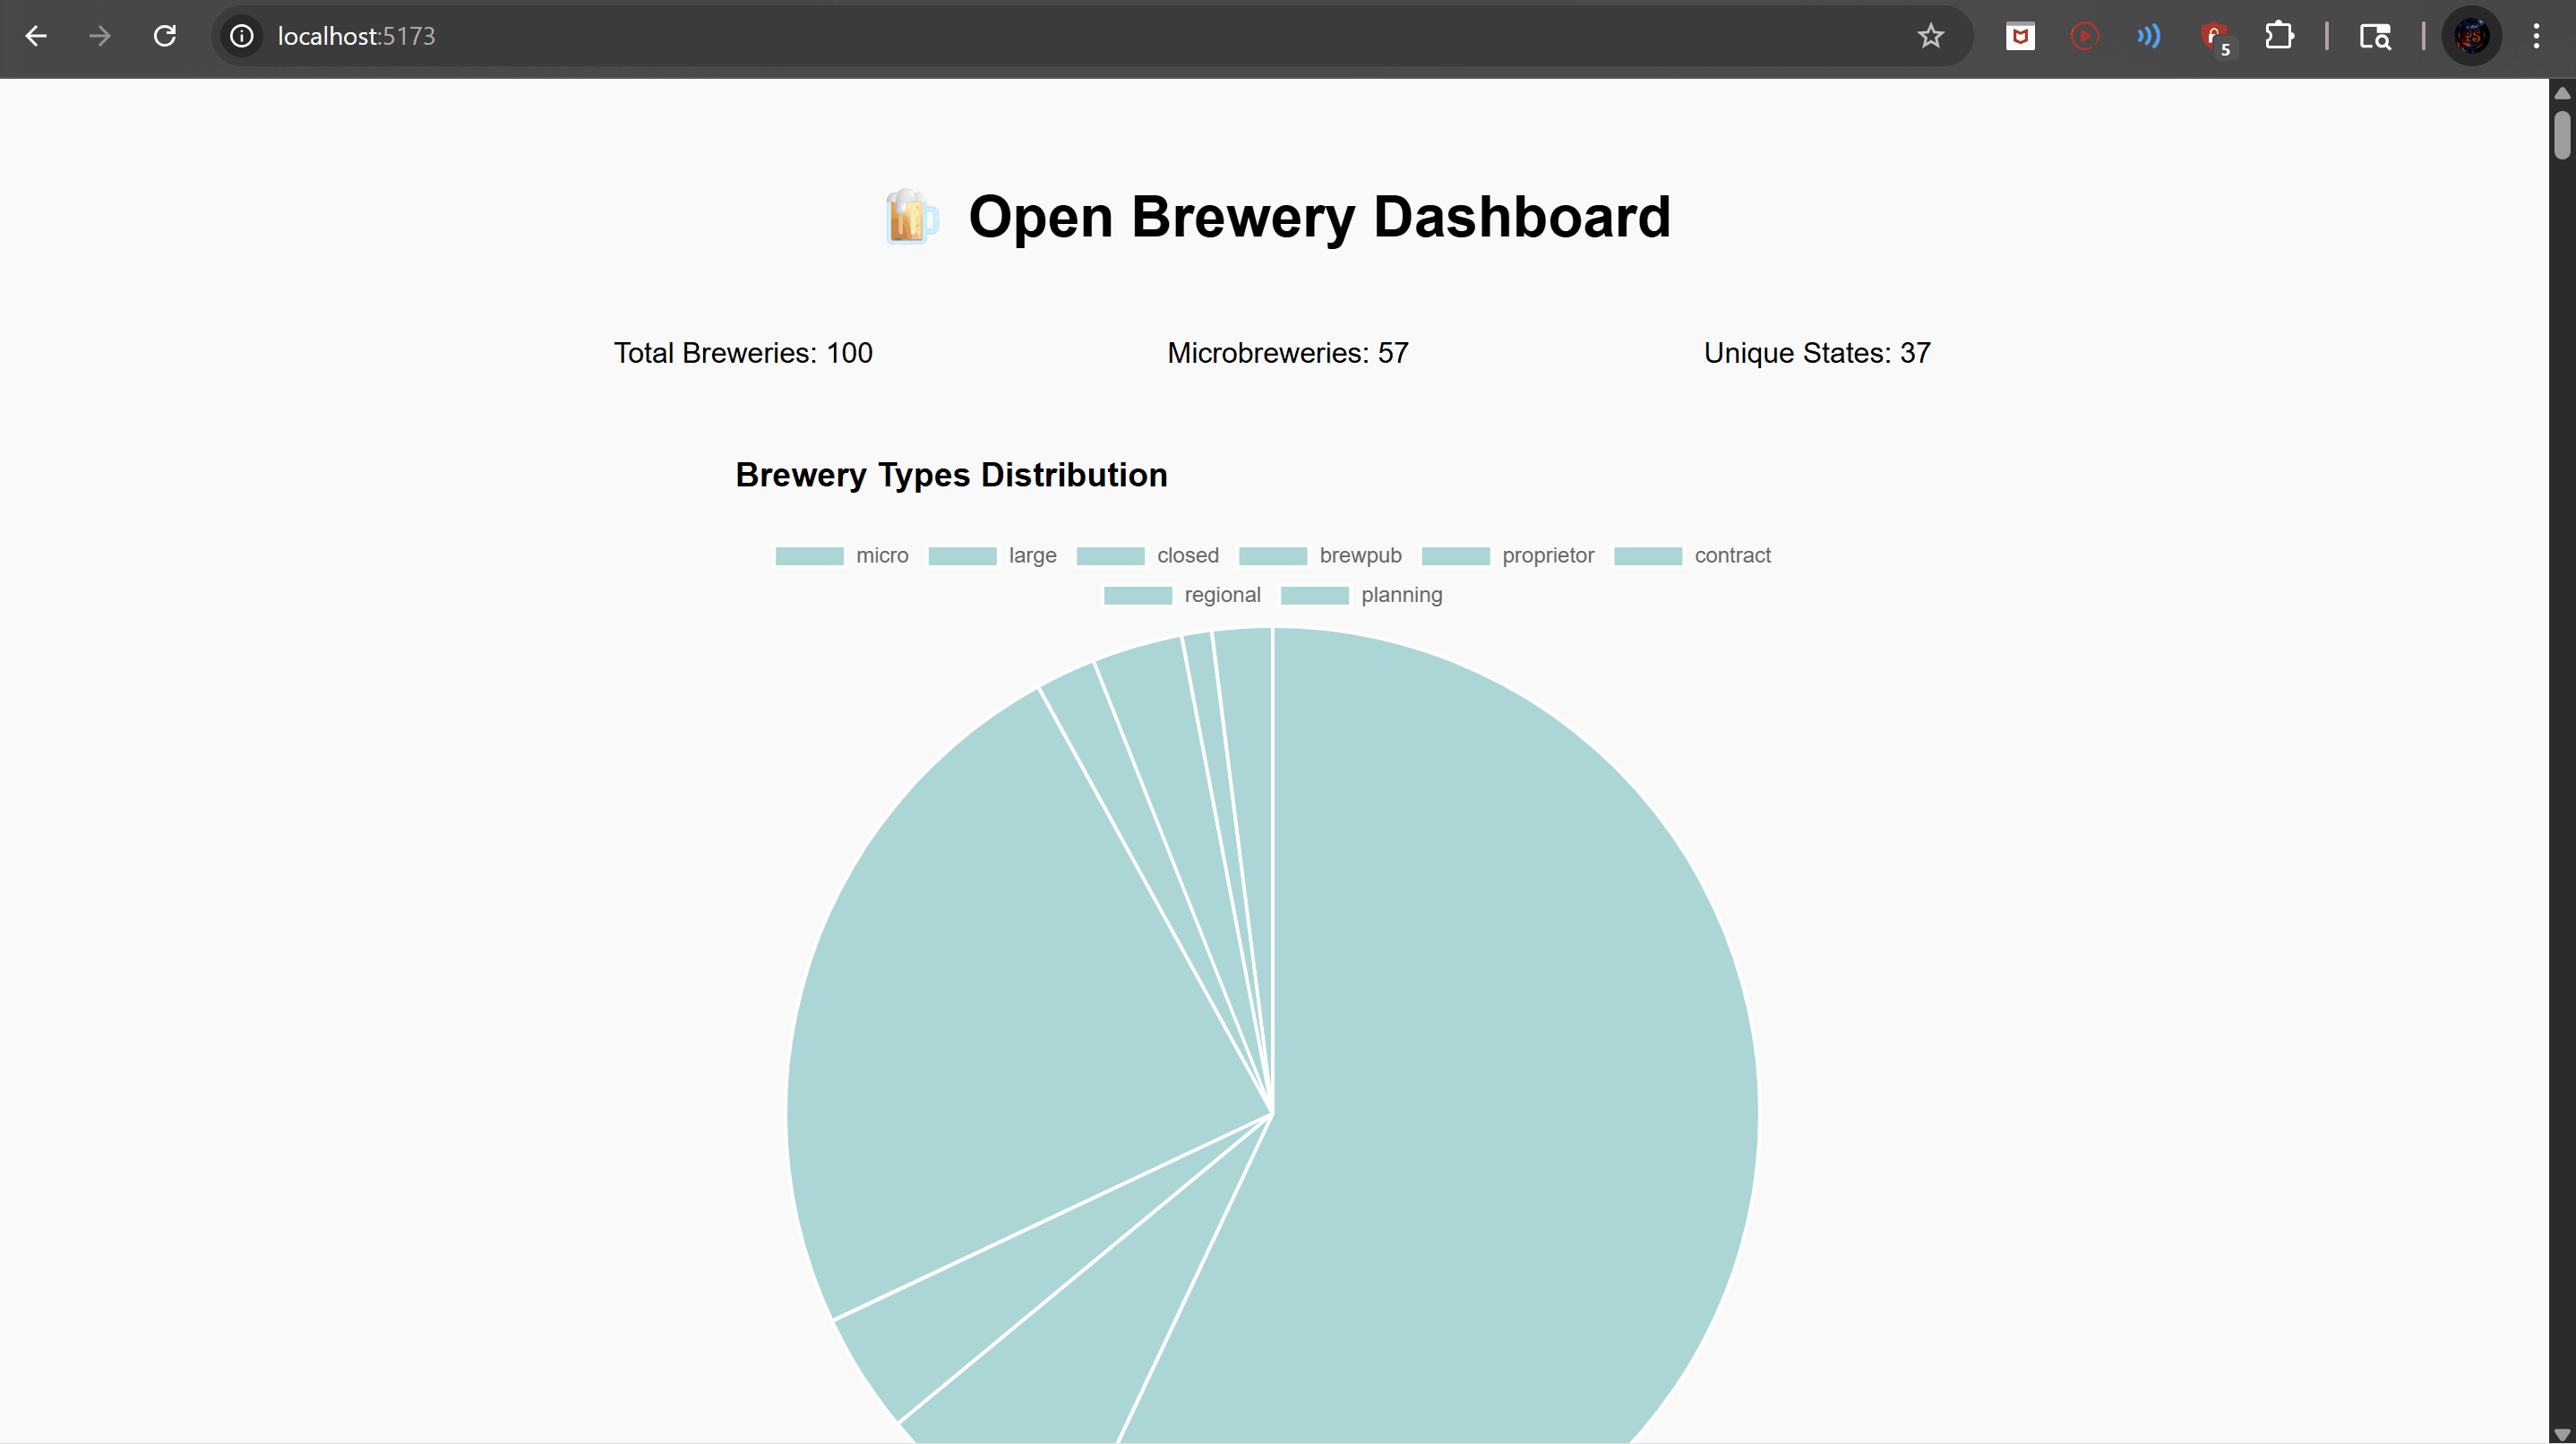View site information icon in address bar
The image size is (2576, 1444).
click(241, 36)
